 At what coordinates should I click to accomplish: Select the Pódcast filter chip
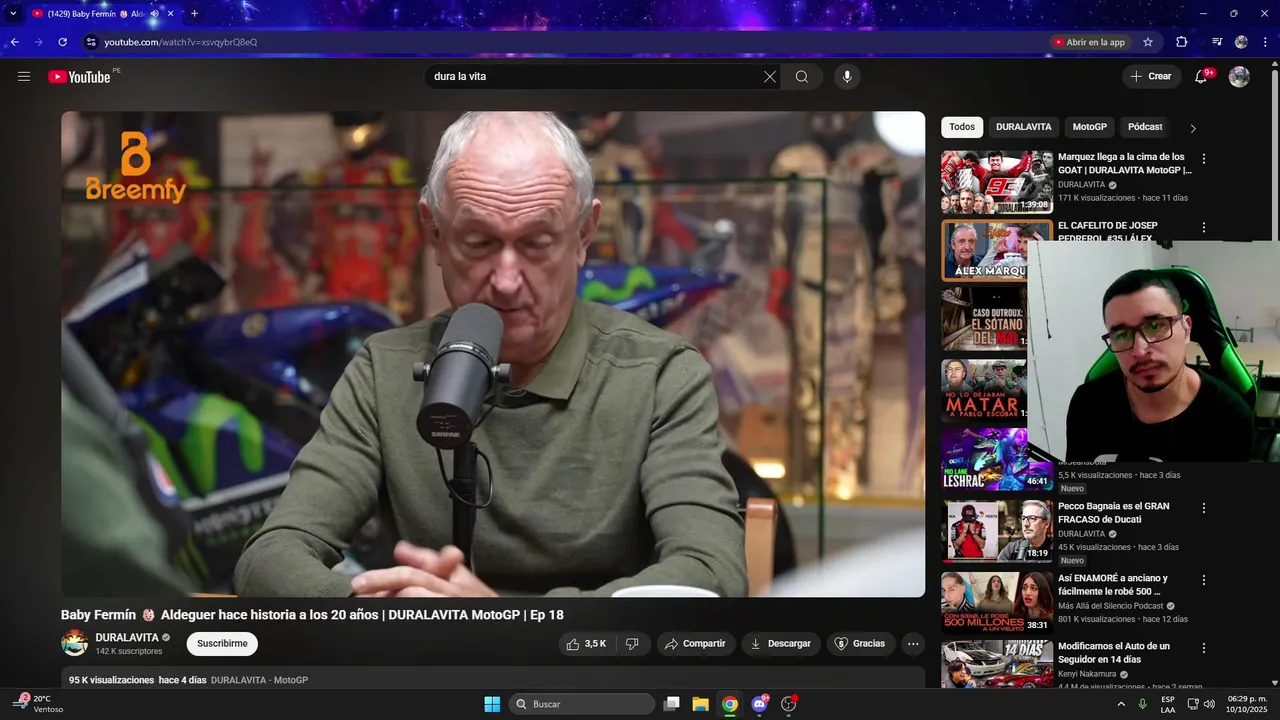[x=1145, y=127]
